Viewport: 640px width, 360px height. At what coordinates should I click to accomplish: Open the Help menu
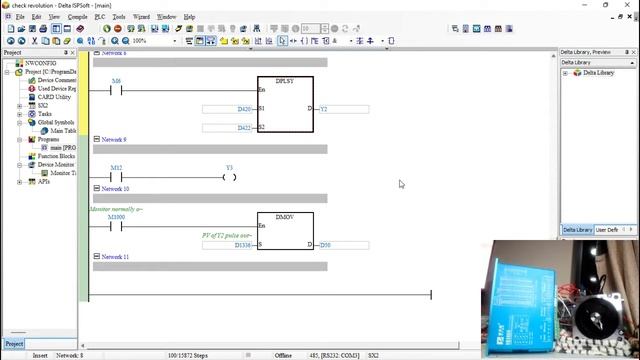(x=189, y=17)
